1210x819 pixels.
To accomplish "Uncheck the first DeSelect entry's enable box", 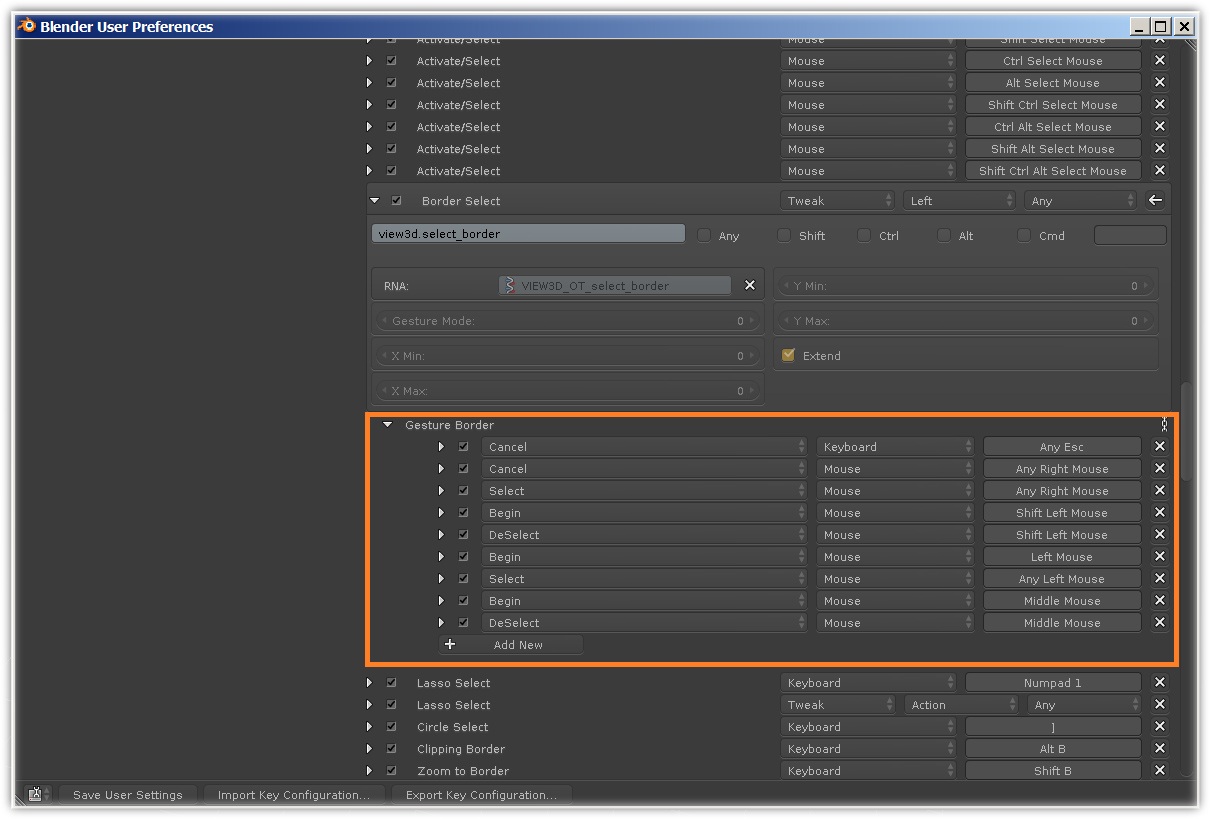I will click(x=463, y=534).
